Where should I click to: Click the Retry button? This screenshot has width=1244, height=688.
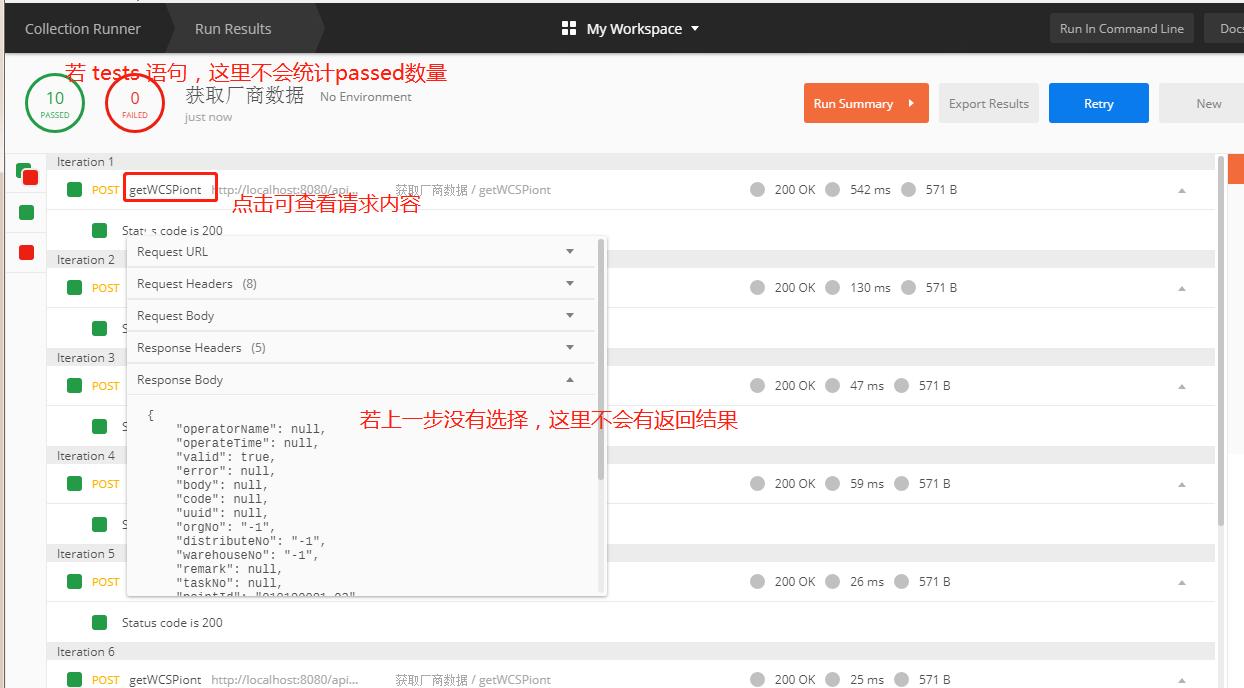click(1098, 103)
